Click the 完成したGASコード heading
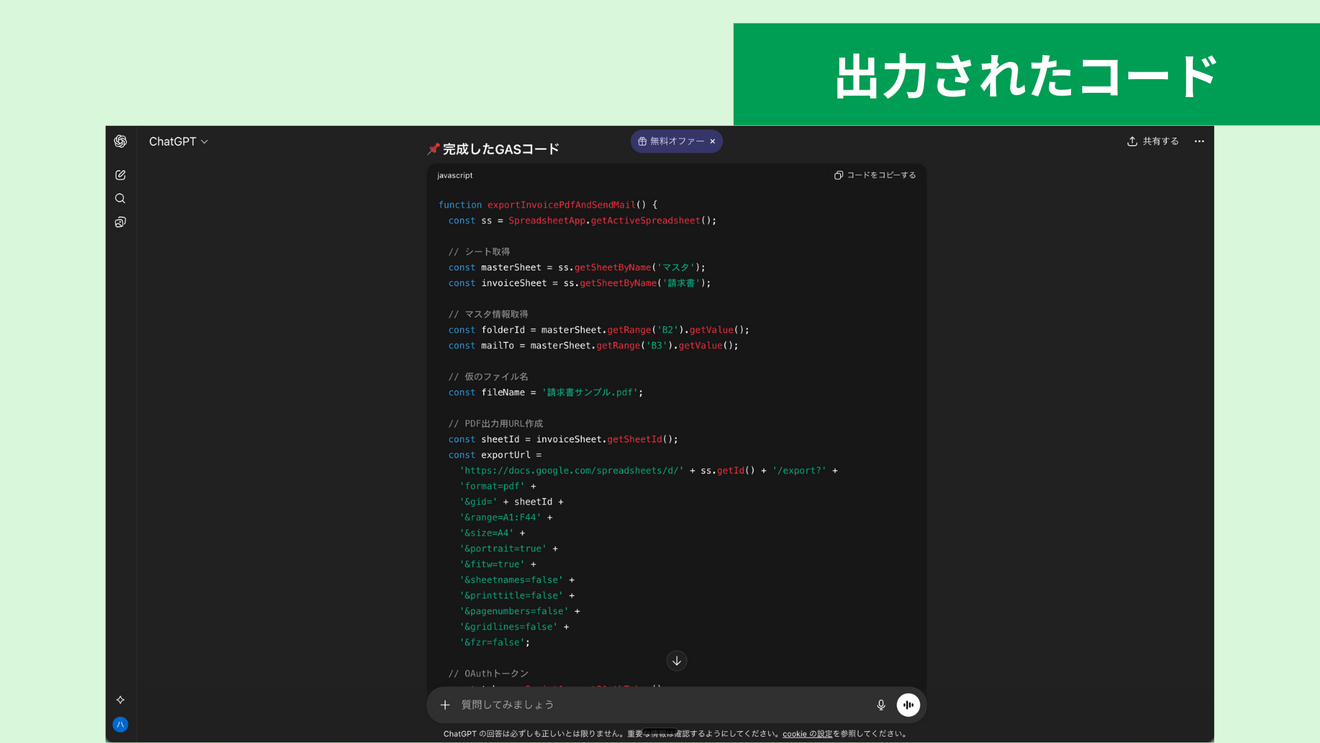Viewport: 1320px width, 743px height. 493,149
